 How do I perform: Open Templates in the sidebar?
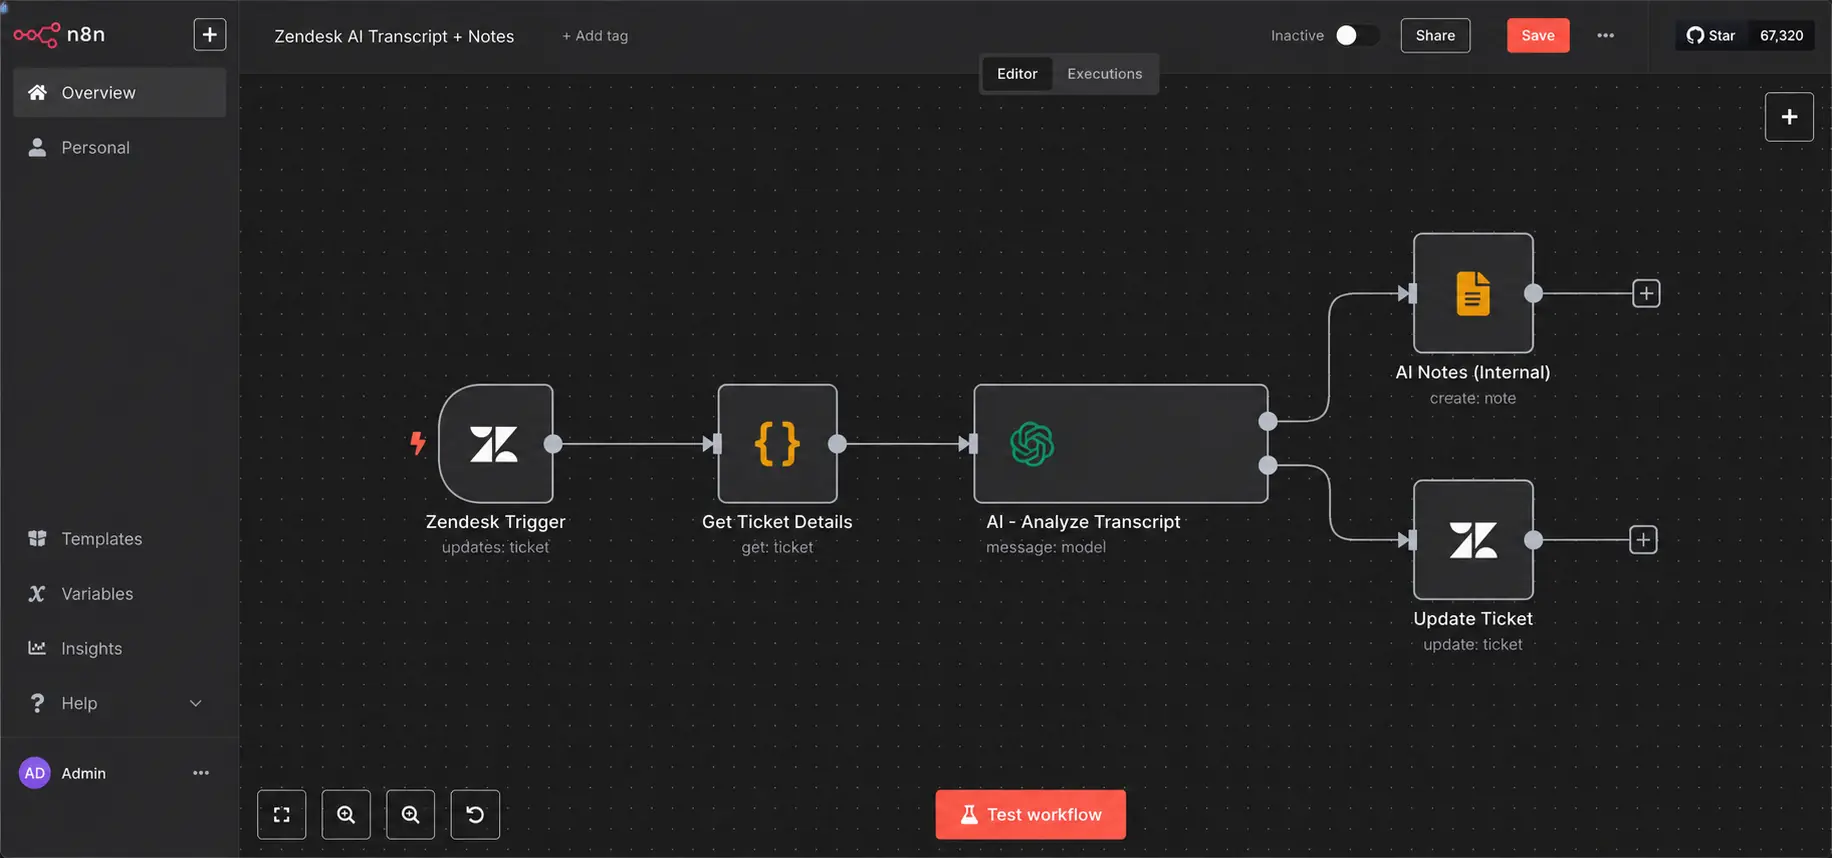pos(119,539)
